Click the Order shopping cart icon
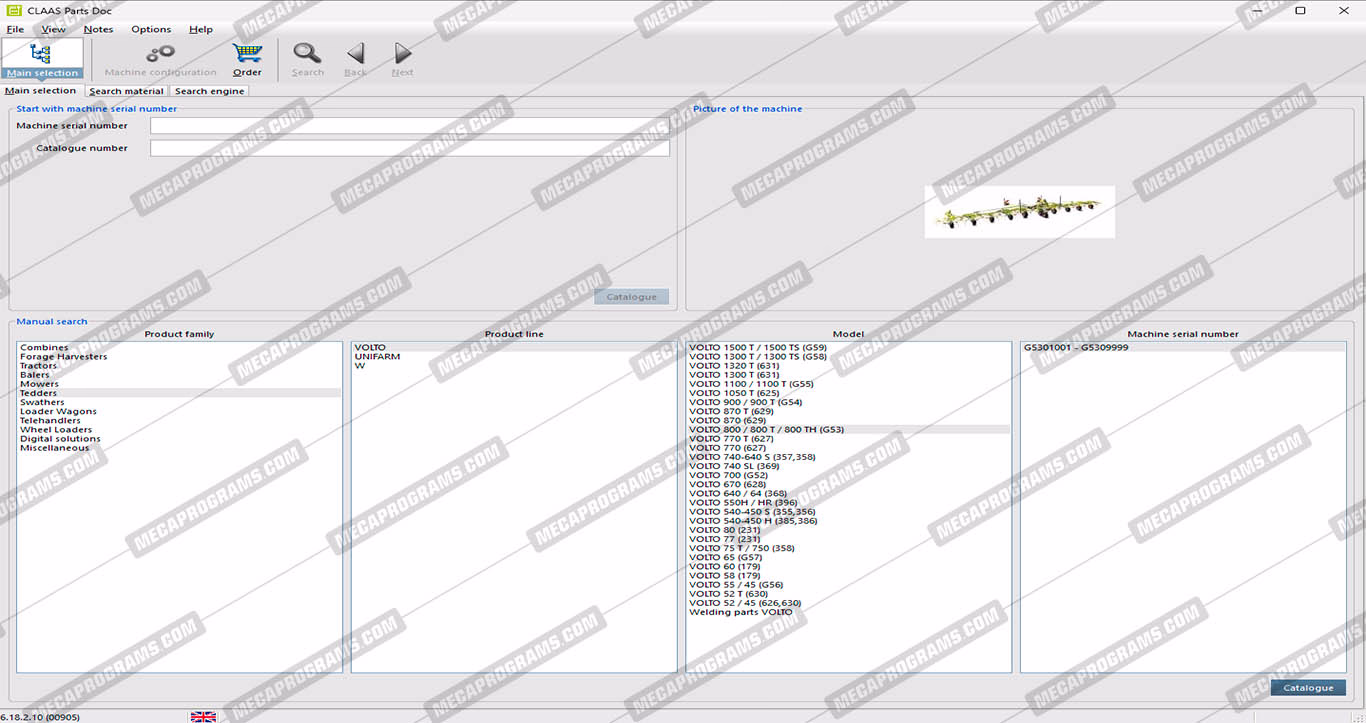This screenshot has height=723, width=1366. [x=247, y=54]
